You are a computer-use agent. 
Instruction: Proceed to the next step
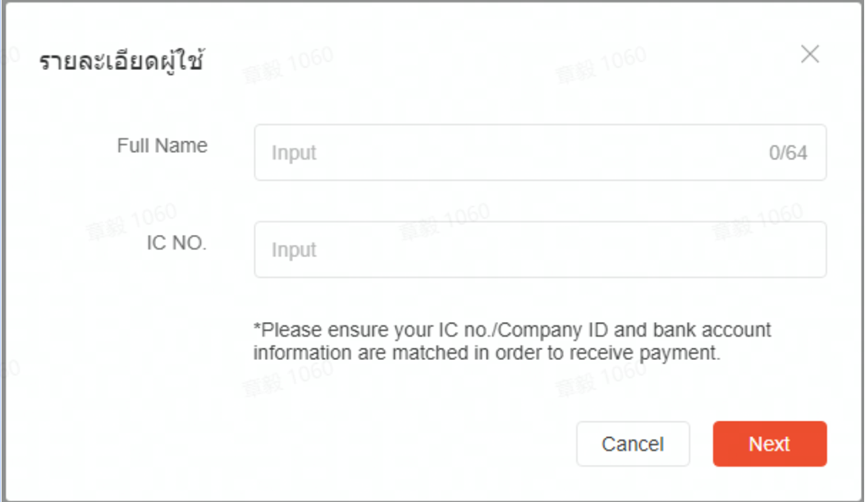point(769,444)
